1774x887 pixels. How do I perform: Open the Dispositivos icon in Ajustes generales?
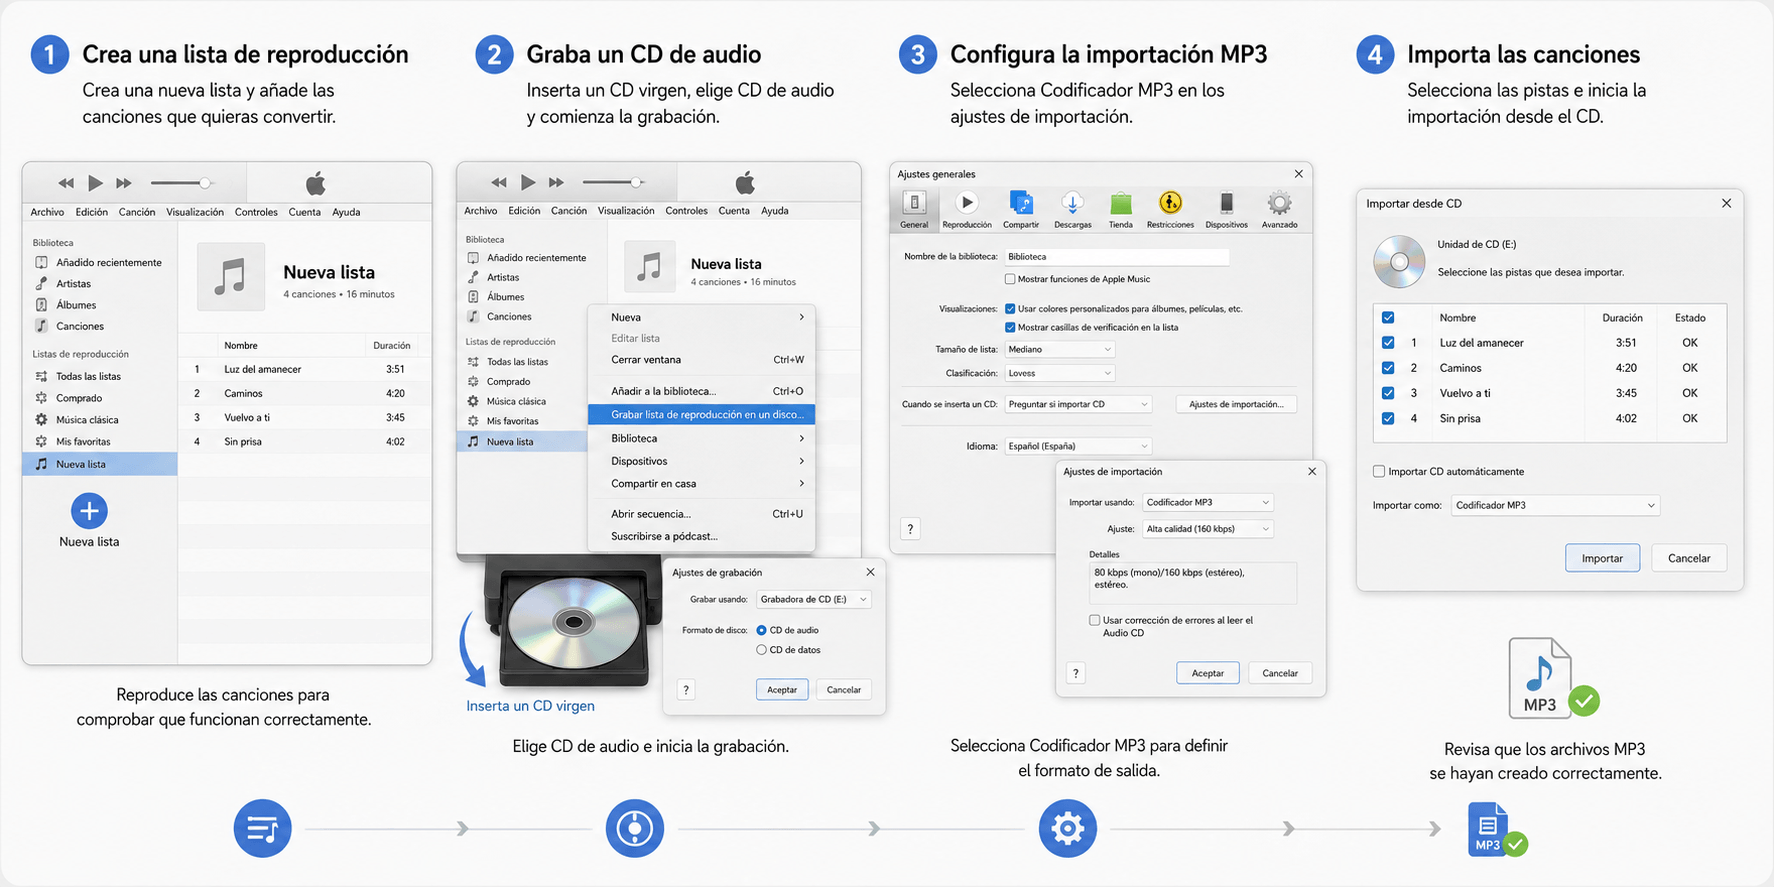coord(1226,210)
